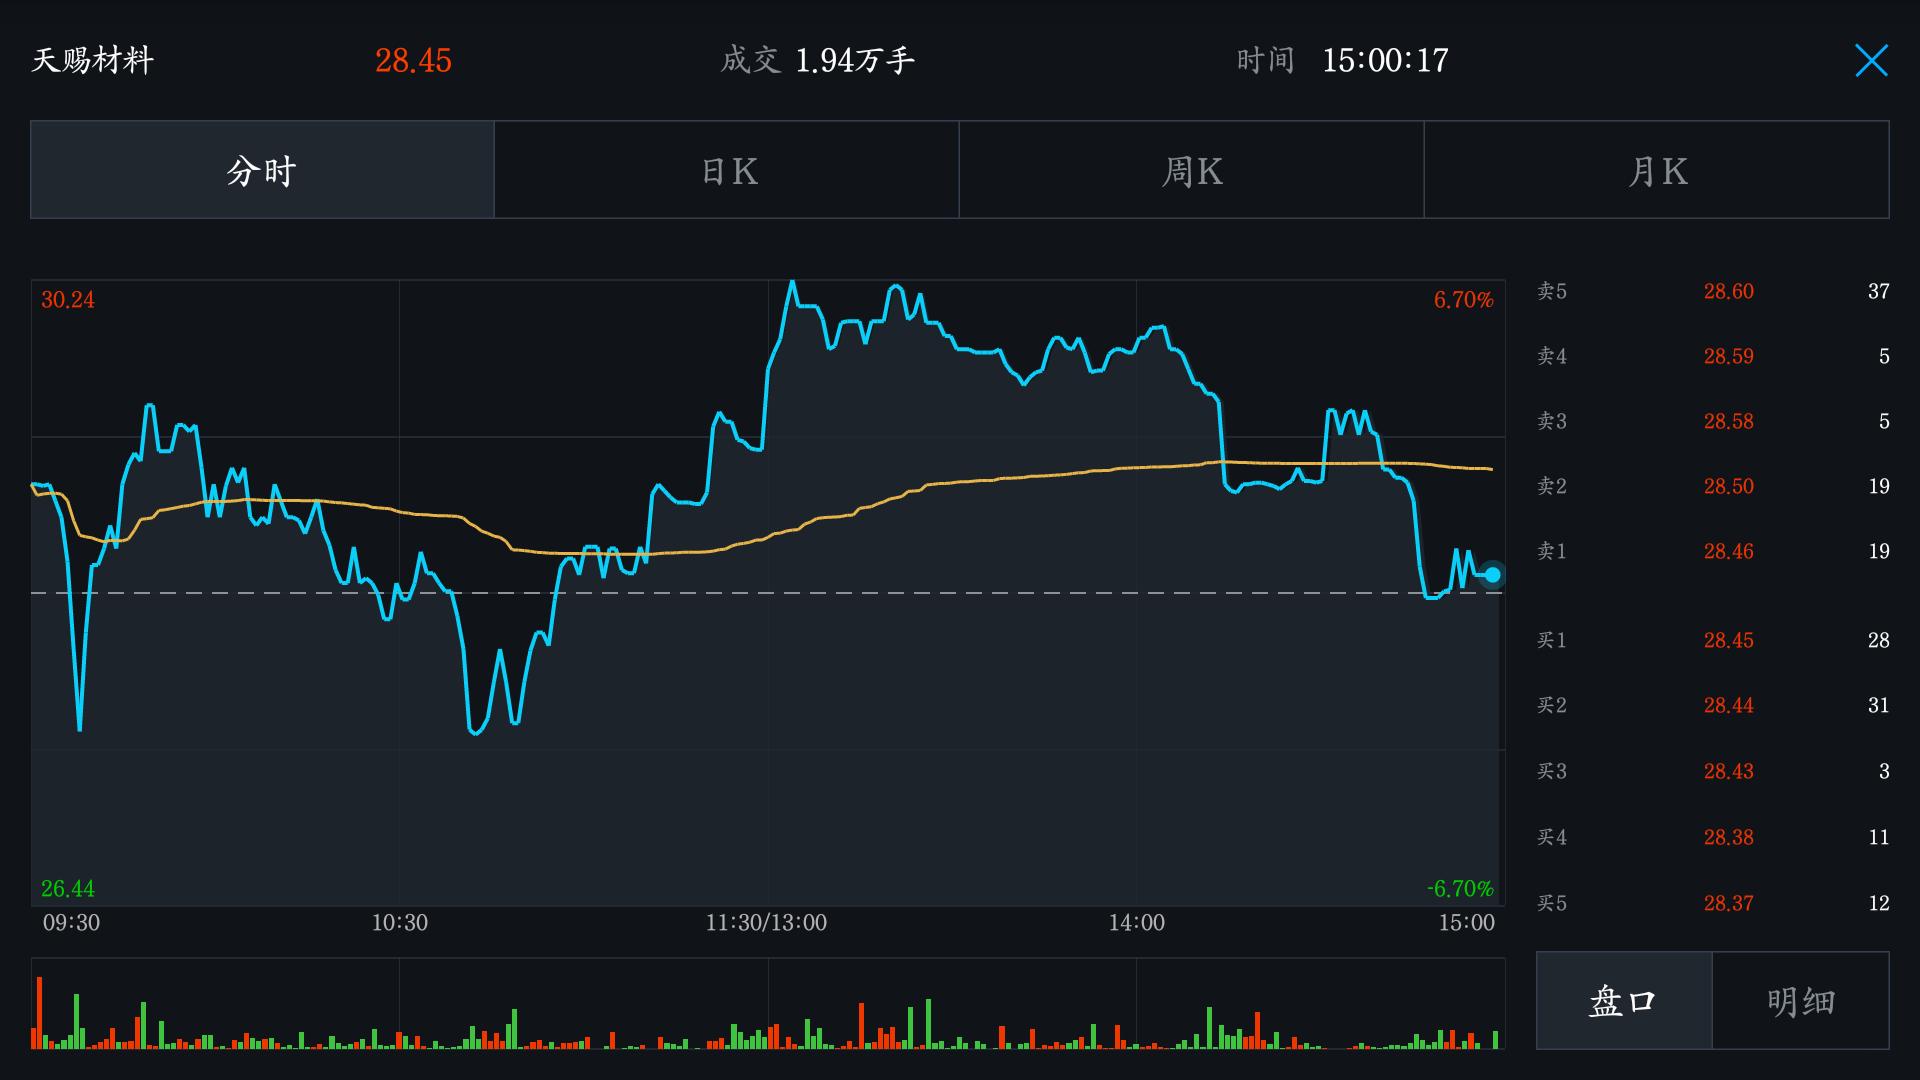Close the stock detail view
Screen dimensions: 1920x1080
[x=1871, y=60]
